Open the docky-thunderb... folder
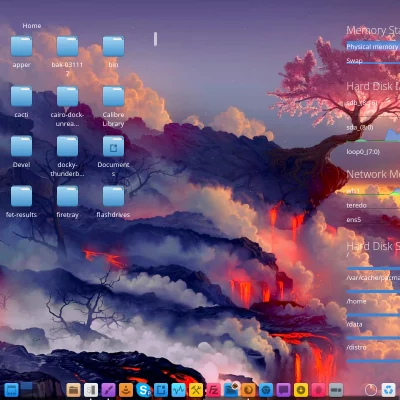 67,147
